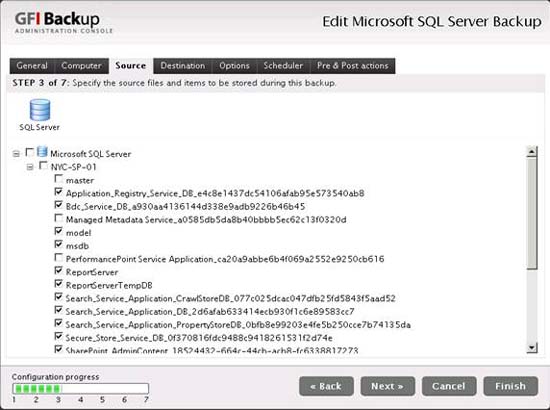Check the PerformancePoint Service Application checkbox
The width and height of the screenshot is (550, 410).
[x=59, y=257]
